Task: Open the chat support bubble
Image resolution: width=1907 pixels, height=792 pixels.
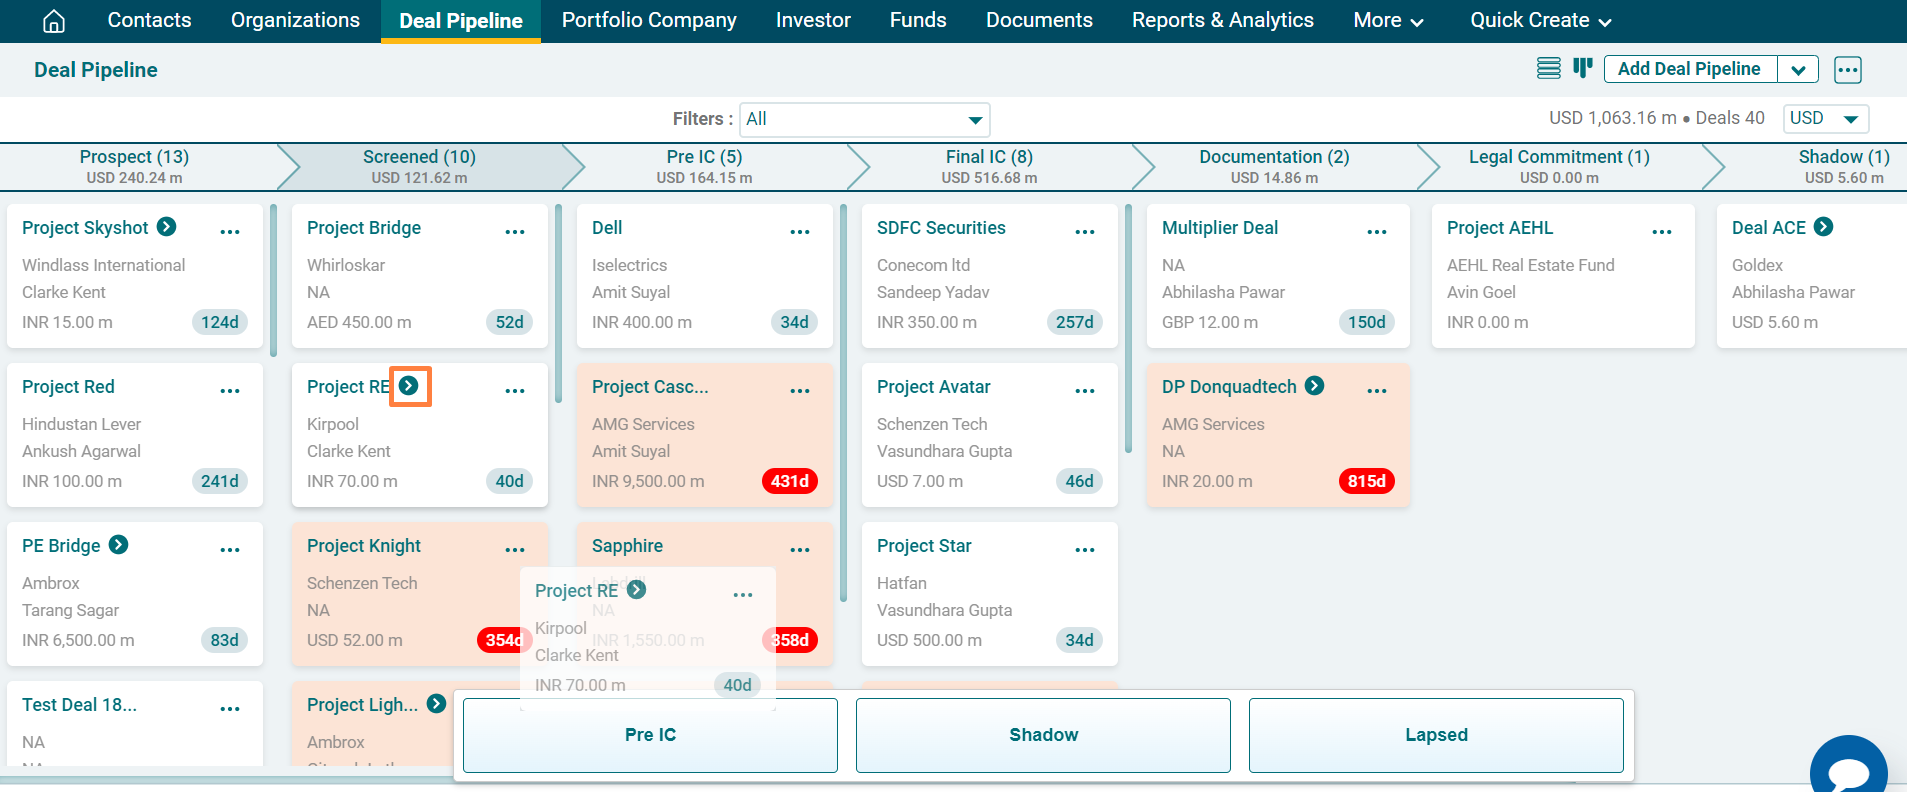Action: 1848,772
